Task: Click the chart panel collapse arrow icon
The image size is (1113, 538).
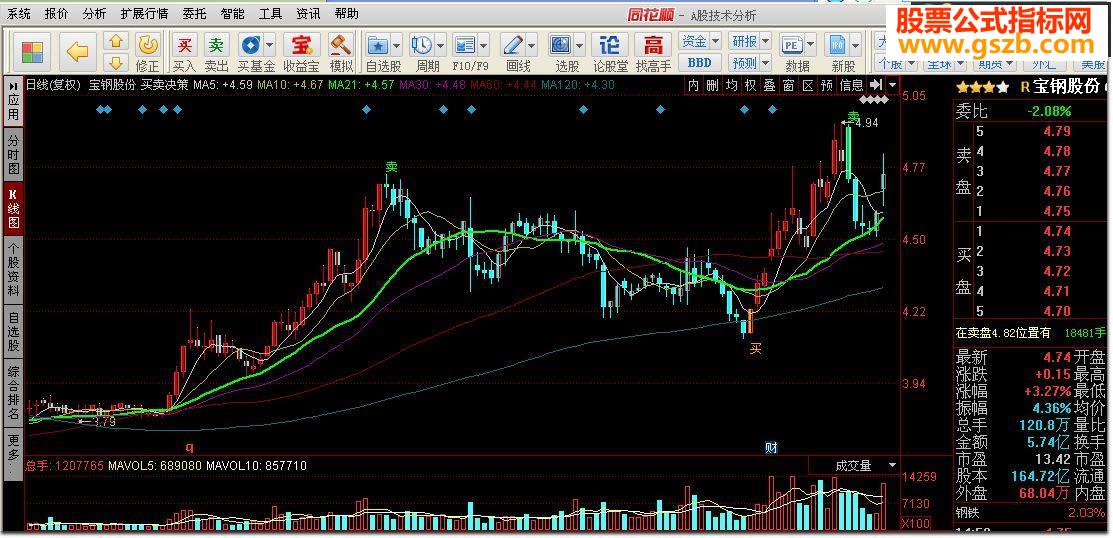Action: tap(877, 85)
